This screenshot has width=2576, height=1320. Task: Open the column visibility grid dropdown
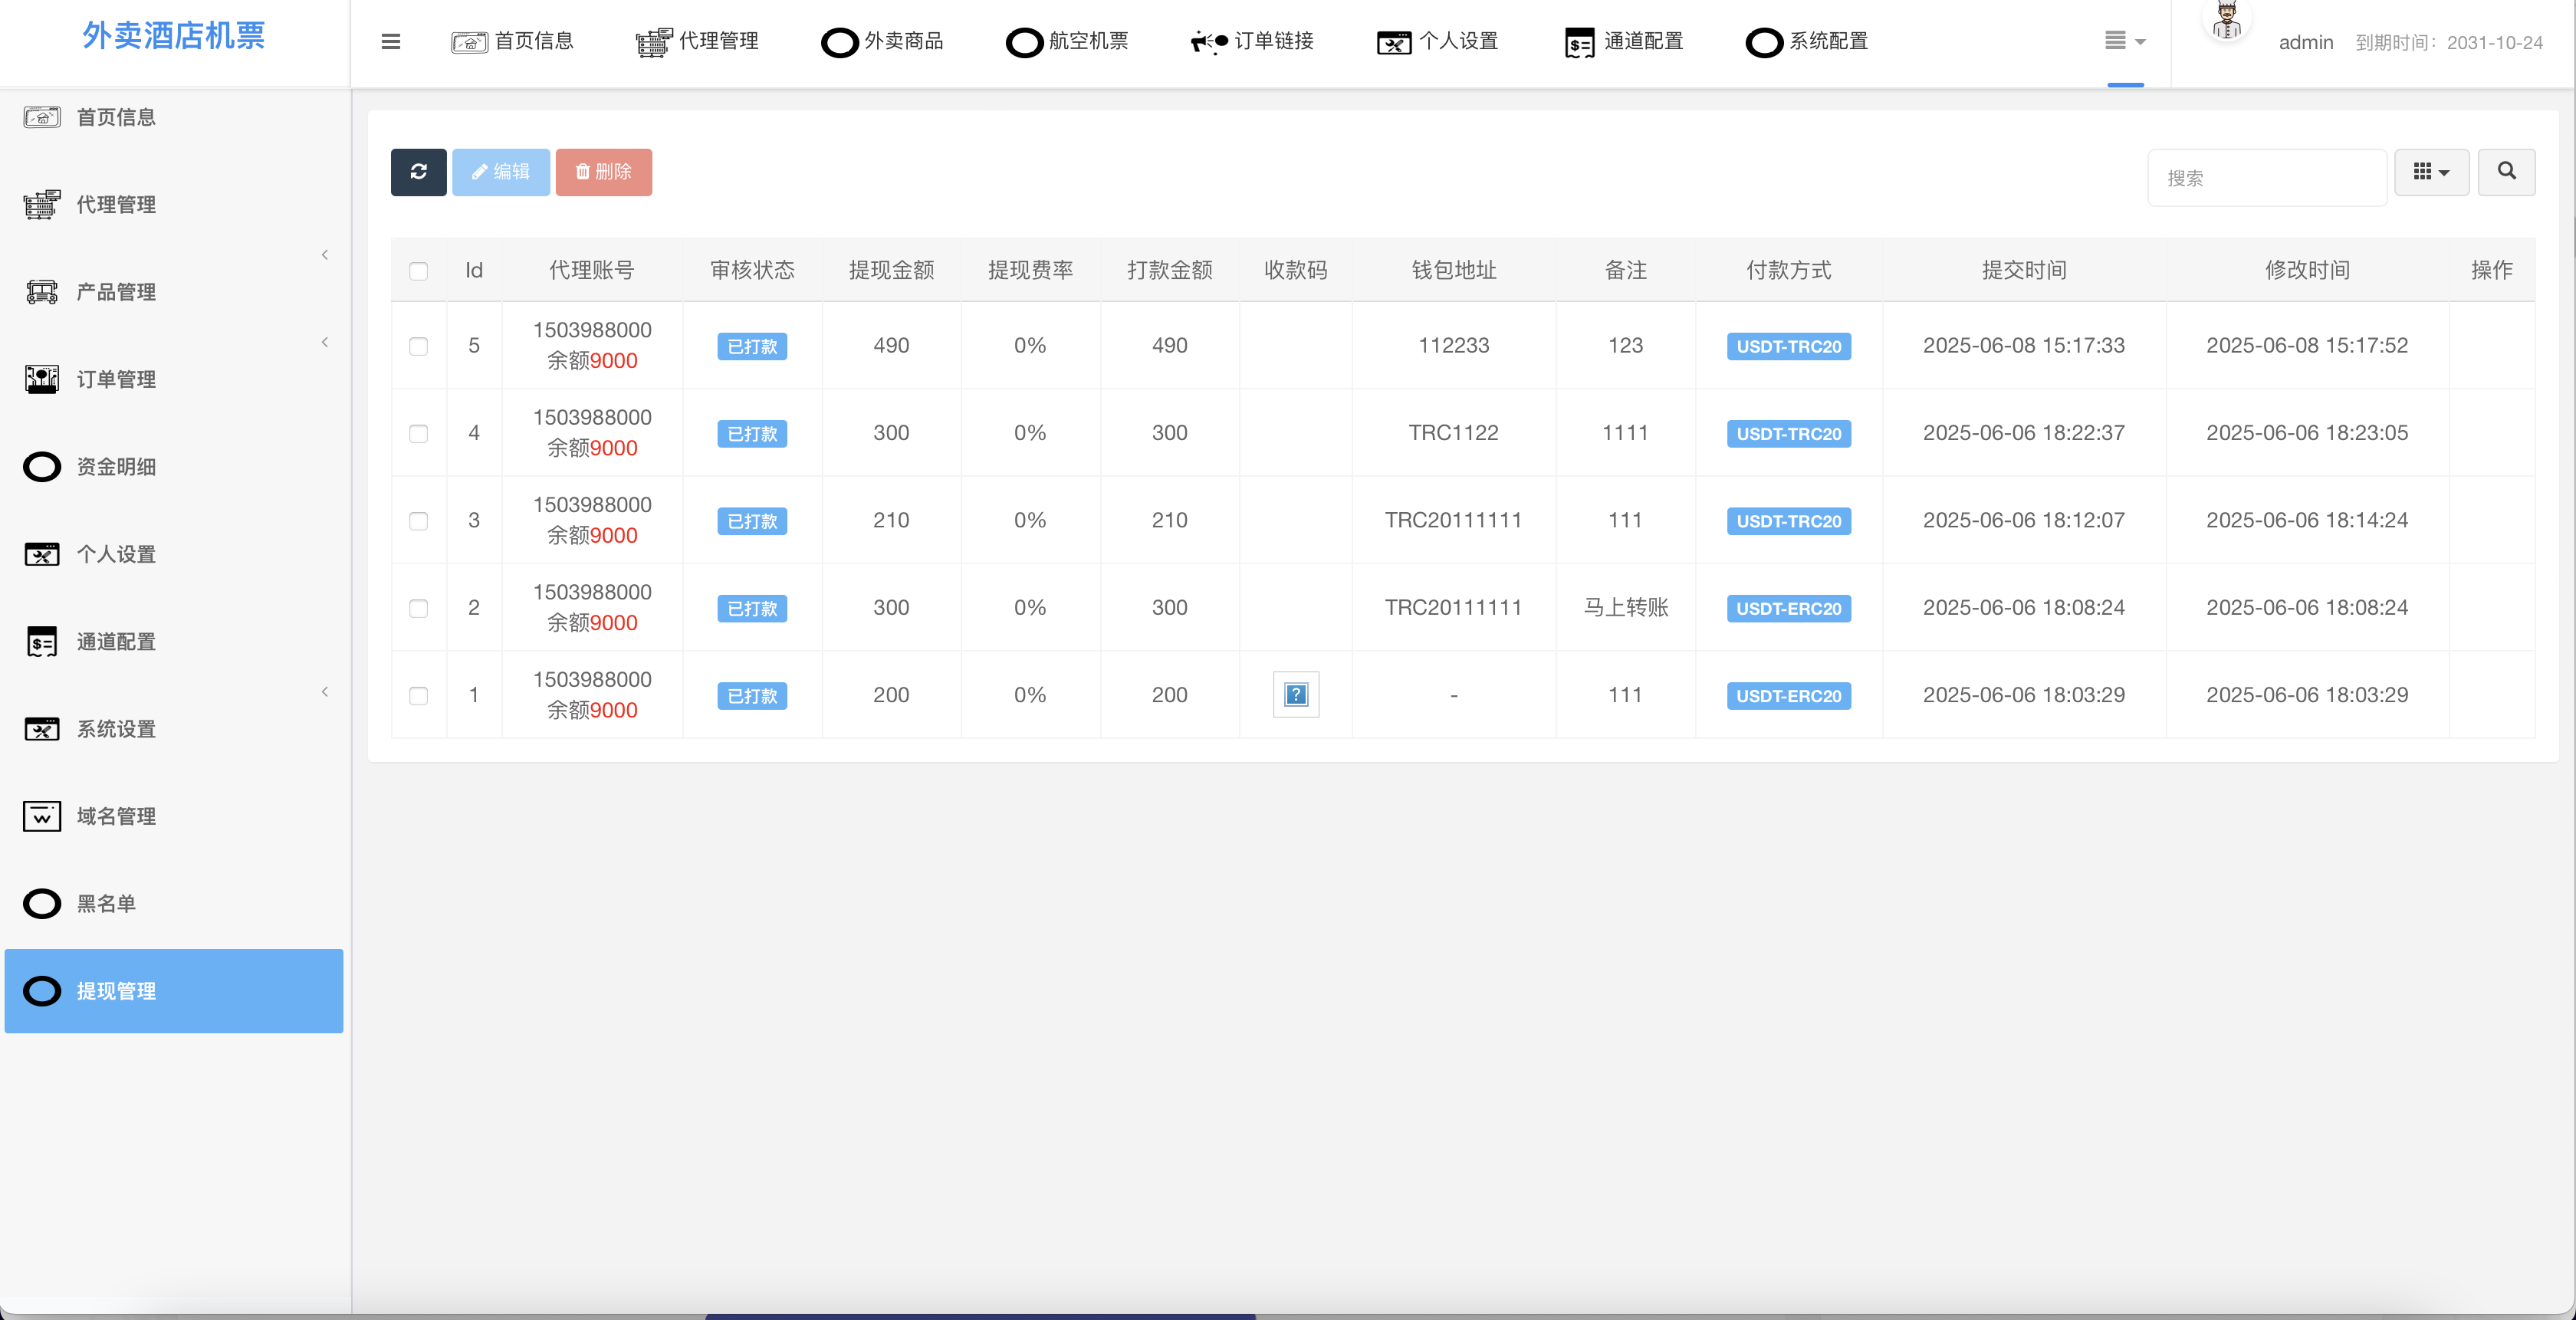(2431, 172)
